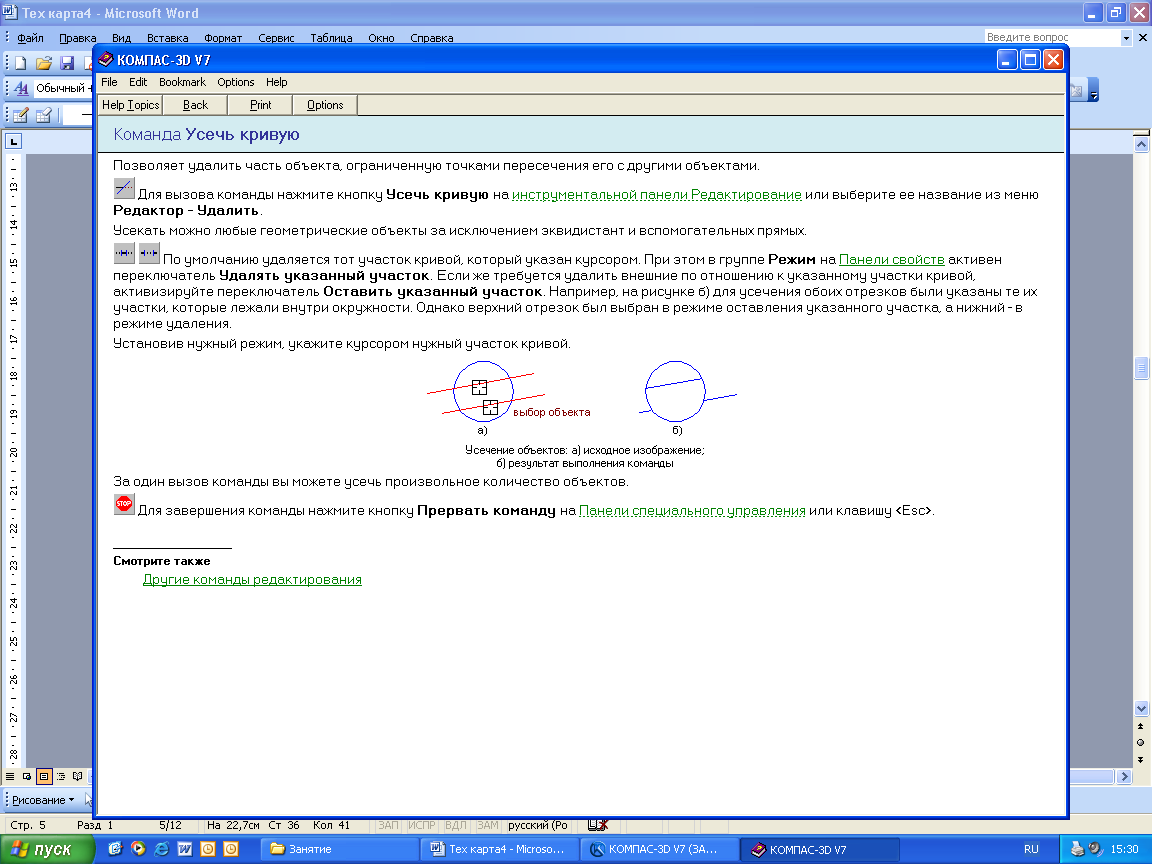Screen dimensions: 1152x864
Task: Open Word's Справка menu
Action: click(x=432, y=38)
